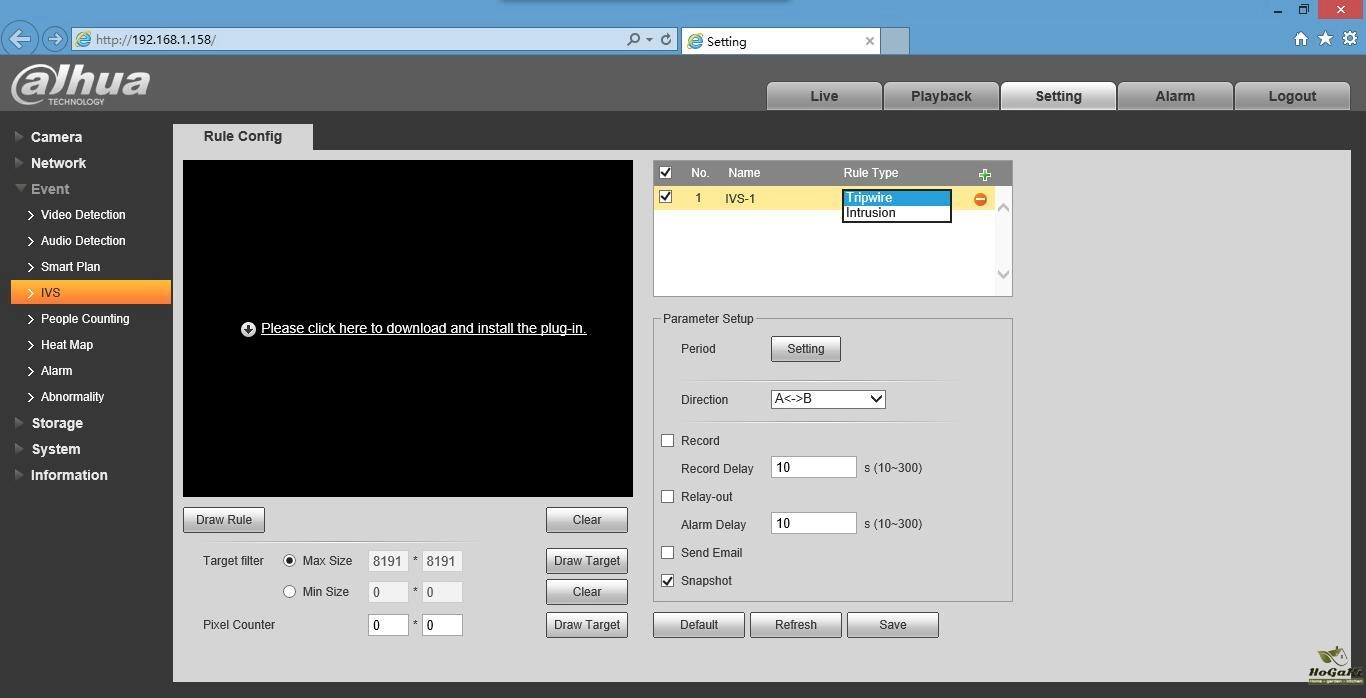Enable the Record checkbox
1366x698 pixels.
point(668,441)
